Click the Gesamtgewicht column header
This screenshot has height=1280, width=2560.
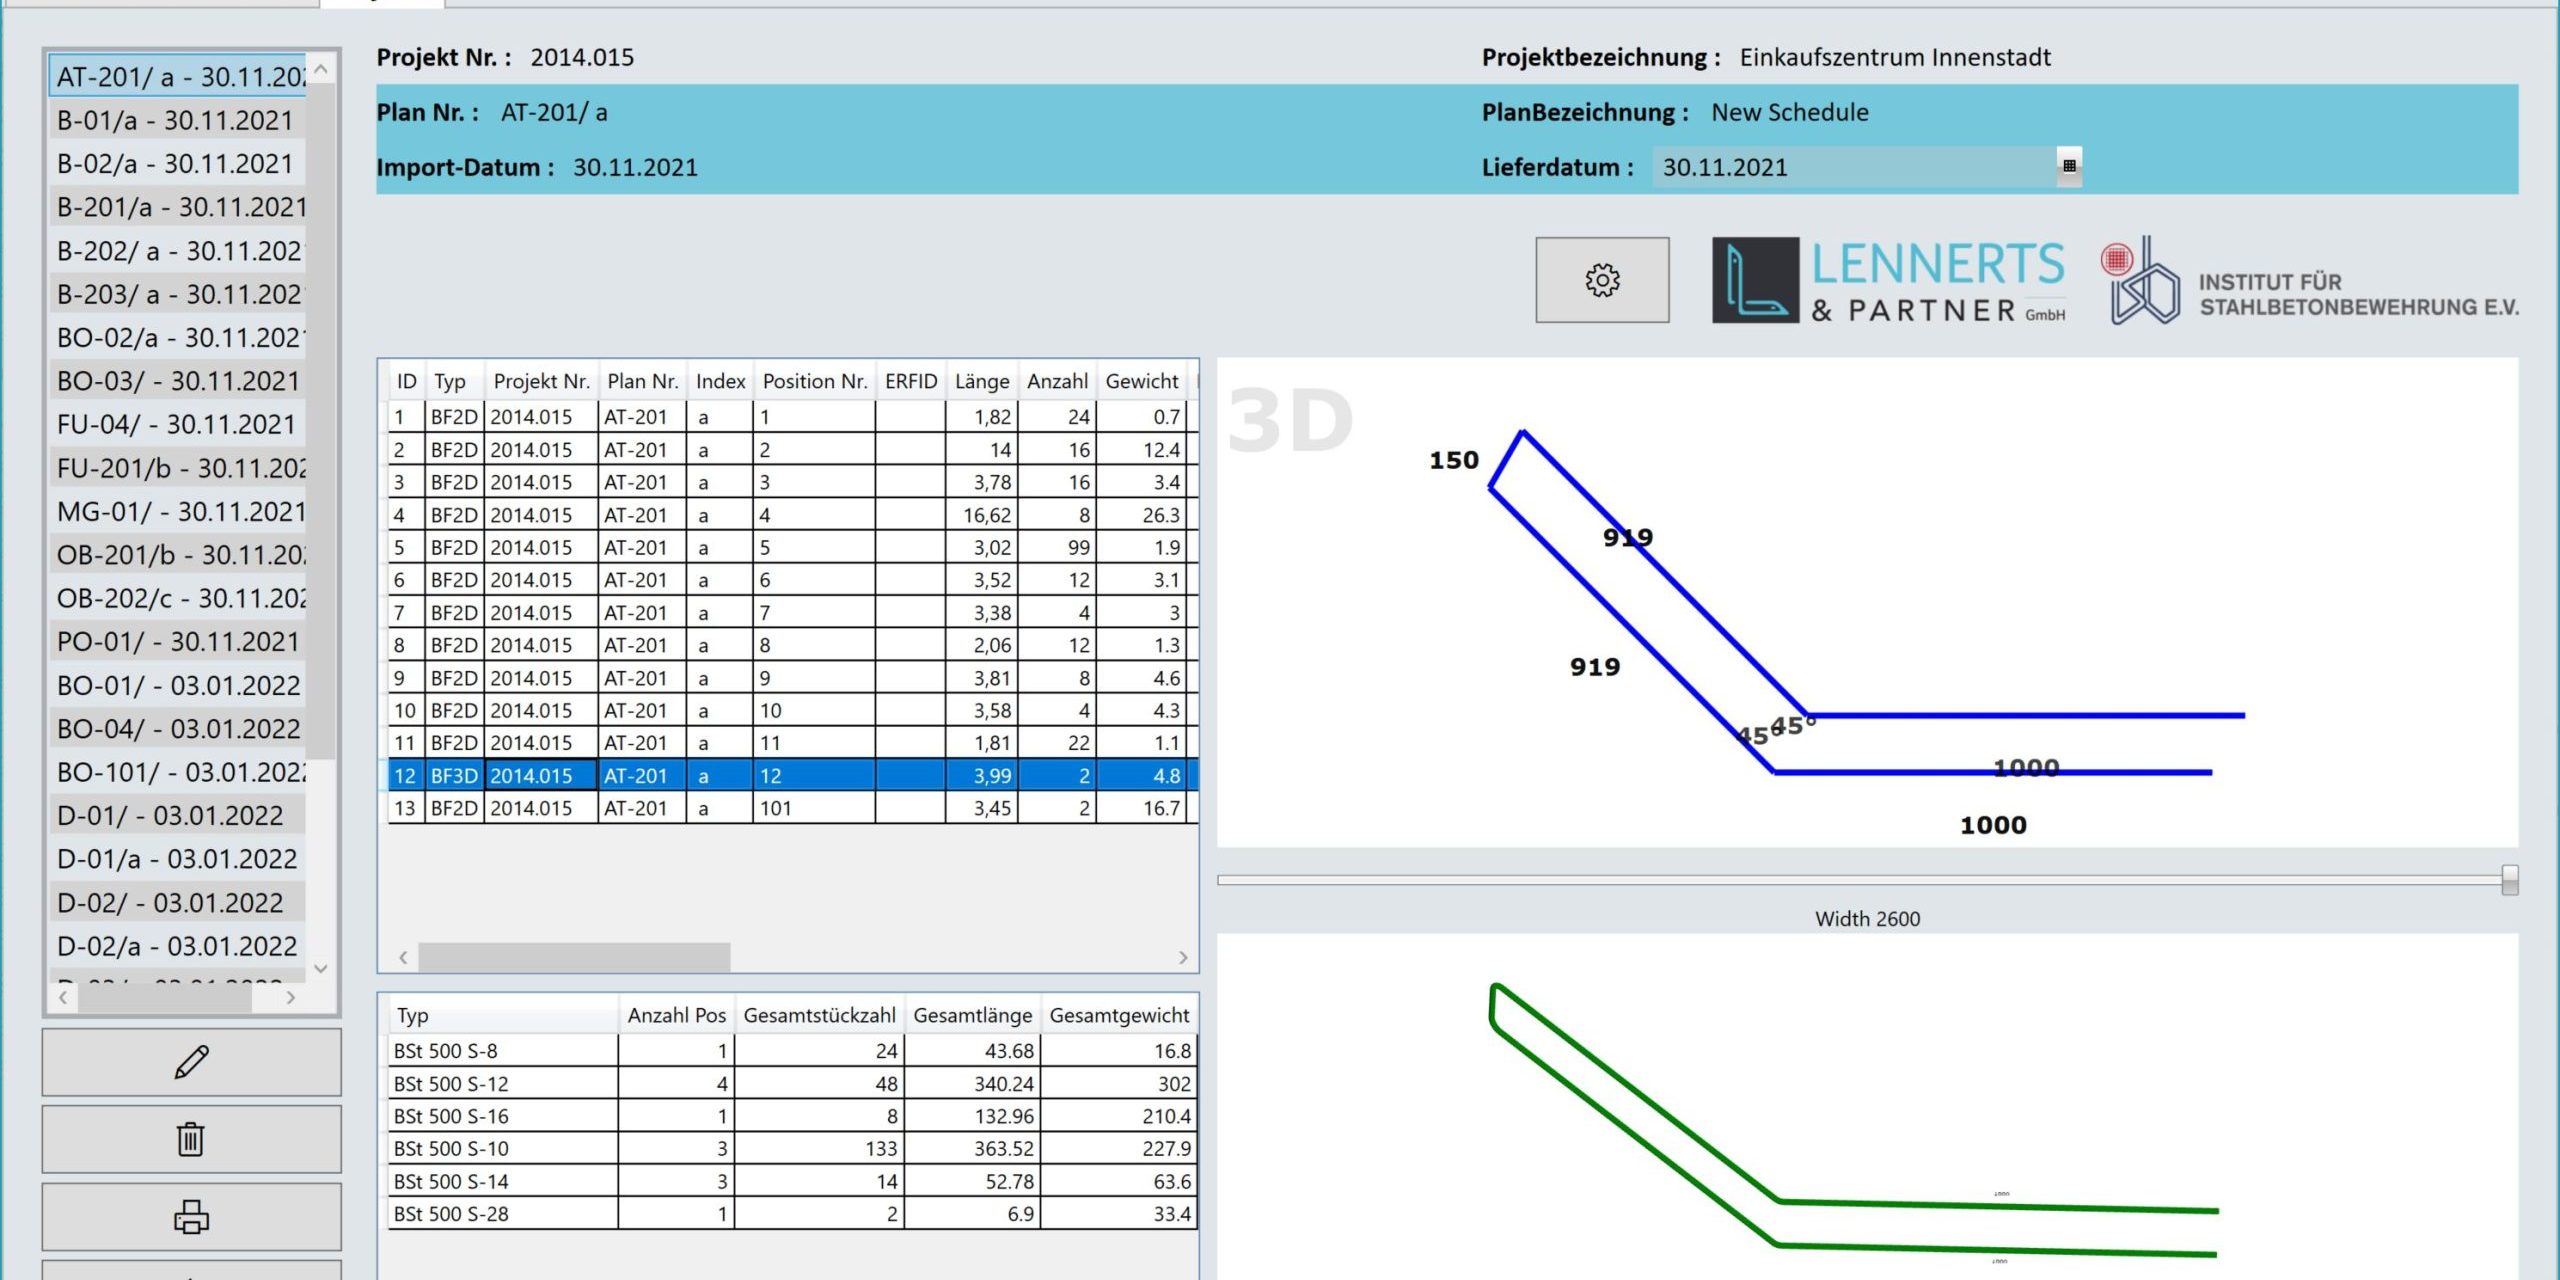tap(1118, 1015)
